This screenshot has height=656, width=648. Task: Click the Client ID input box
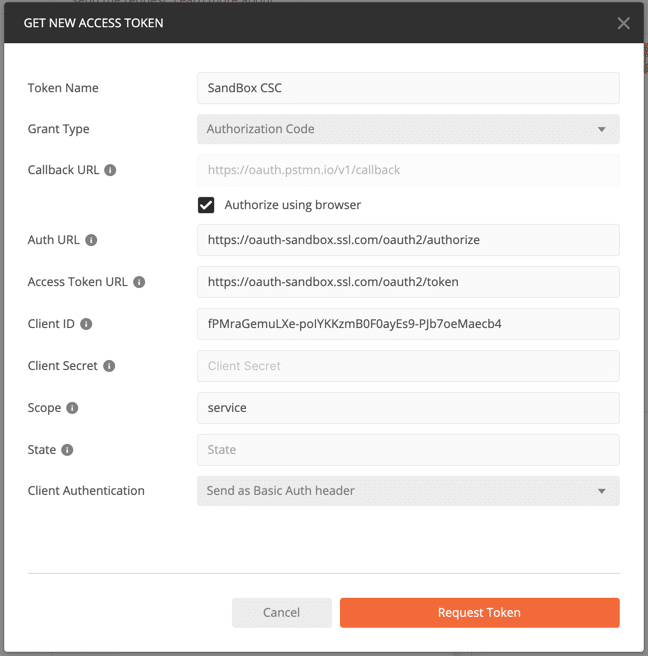tap(408, 324)
